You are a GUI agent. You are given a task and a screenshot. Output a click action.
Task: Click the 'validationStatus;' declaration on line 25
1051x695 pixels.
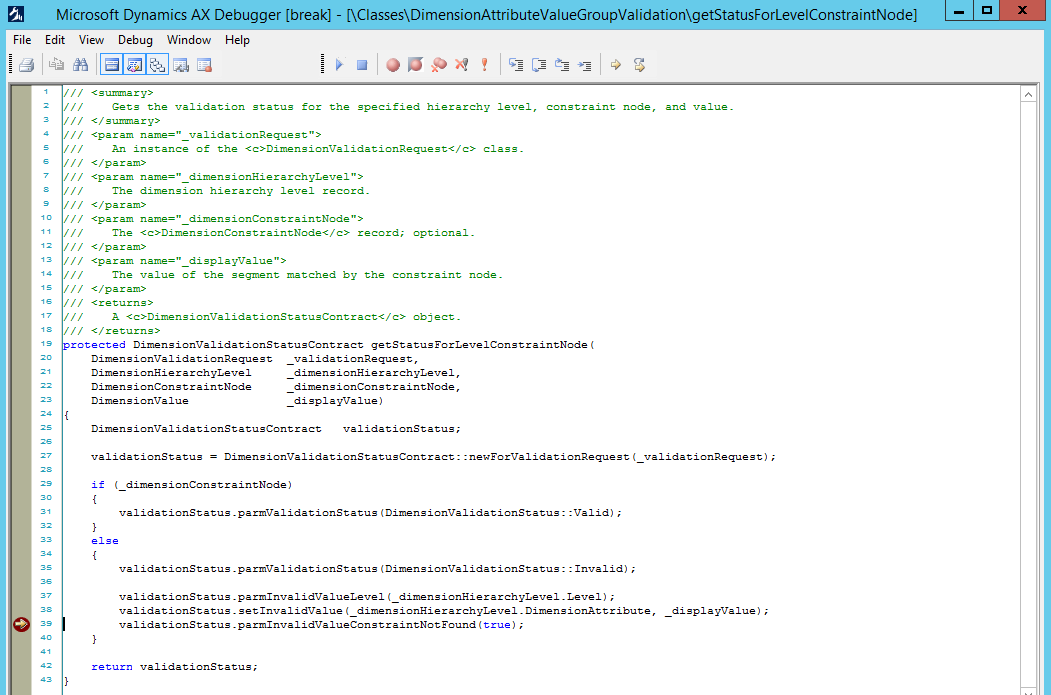point(401,429)
